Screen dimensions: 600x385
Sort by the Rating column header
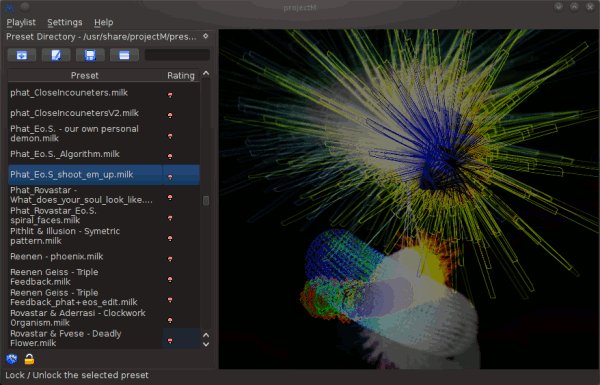click(181, 75)
